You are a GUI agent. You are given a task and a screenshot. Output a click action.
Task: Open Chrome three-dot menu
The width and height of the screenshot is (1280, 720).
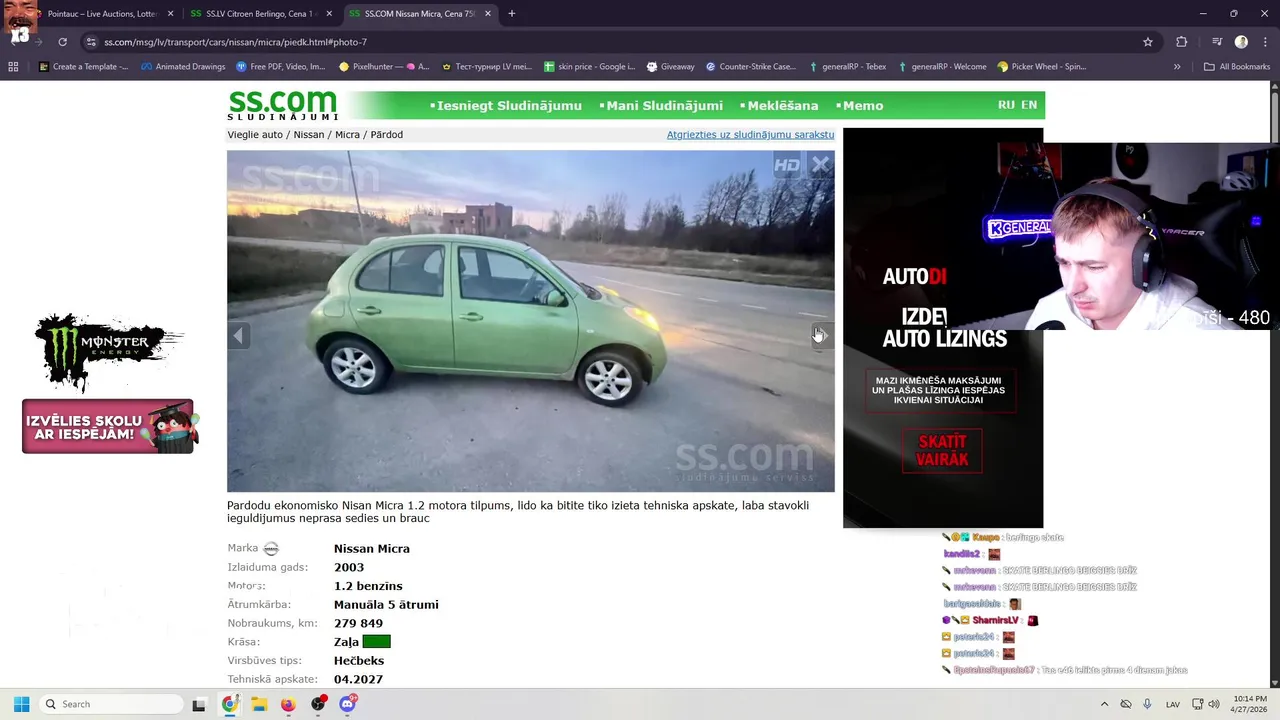pyautogui.click(x=1263, y=42)
